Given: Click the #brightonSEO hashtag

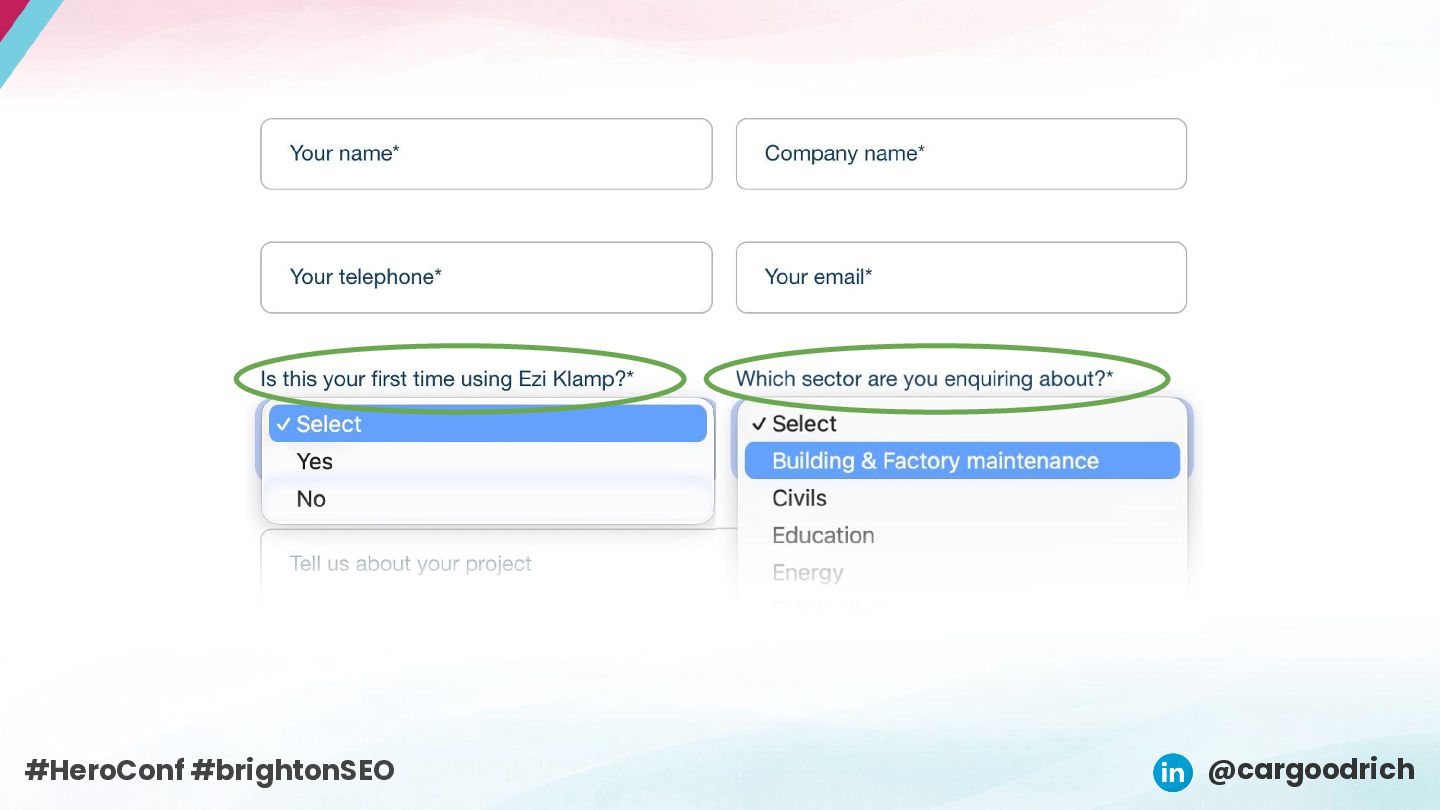Looking at the screenshot, I should click(293, 770).
